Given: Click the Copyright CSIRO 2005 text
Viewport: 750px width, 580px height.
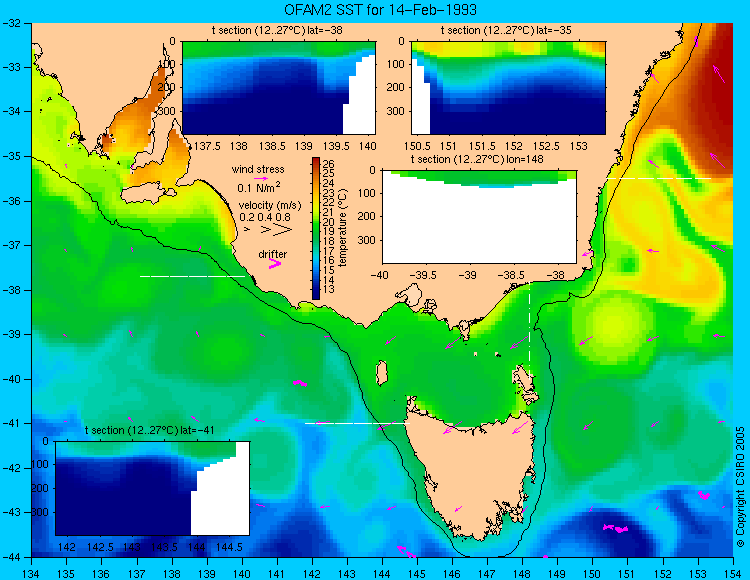Looking at the screenshot, I should coord(740,487).
